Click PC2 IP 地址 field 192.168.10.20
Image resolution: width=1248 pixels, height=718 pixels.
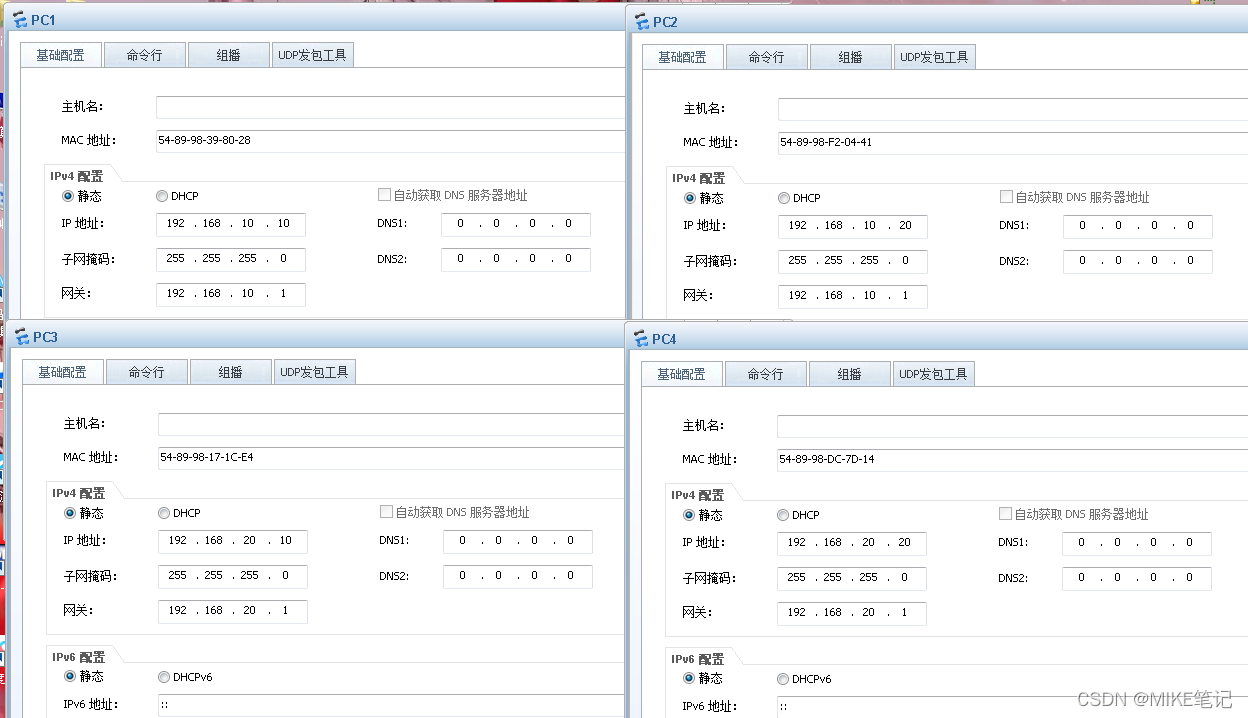tap(853, 226)
